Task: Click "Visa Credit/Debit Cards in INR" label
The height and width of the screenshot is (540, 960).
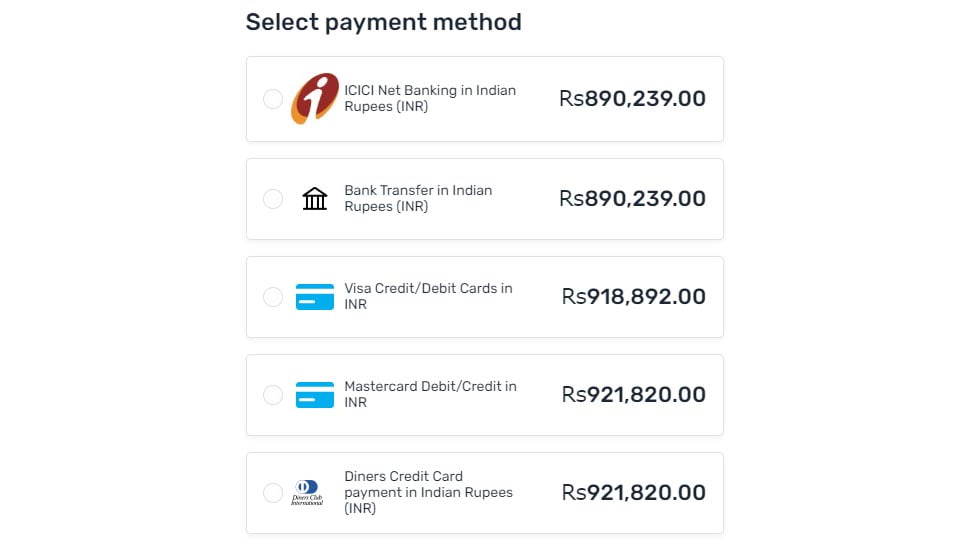Action: (428, 296)
